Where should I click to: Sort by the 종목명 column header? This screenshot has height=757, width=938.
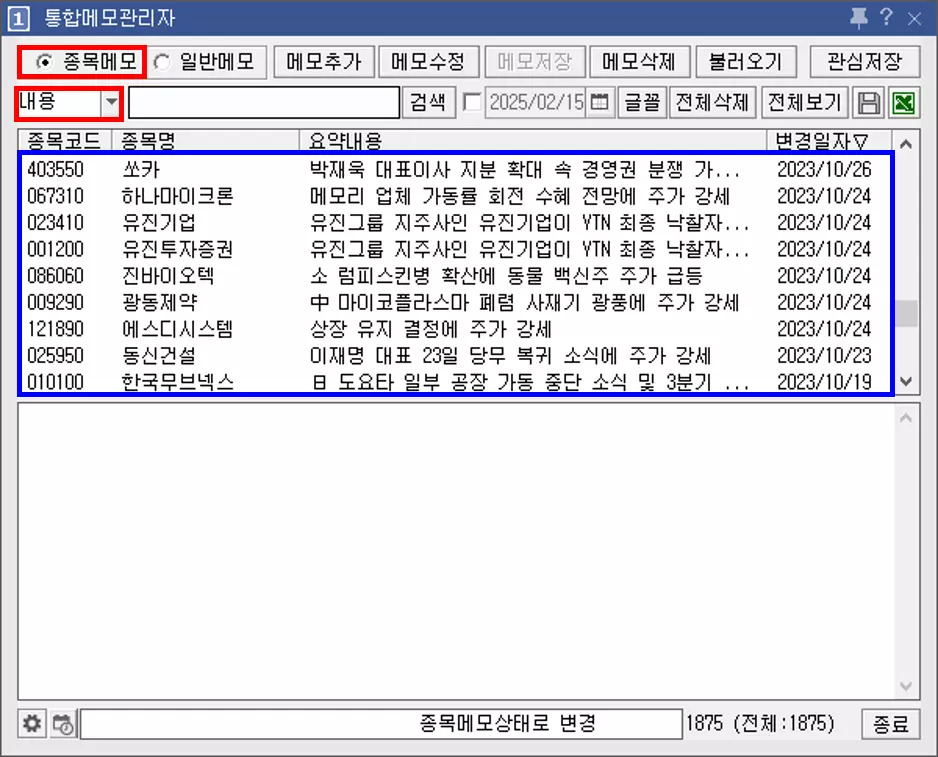[x=205, y=141]
